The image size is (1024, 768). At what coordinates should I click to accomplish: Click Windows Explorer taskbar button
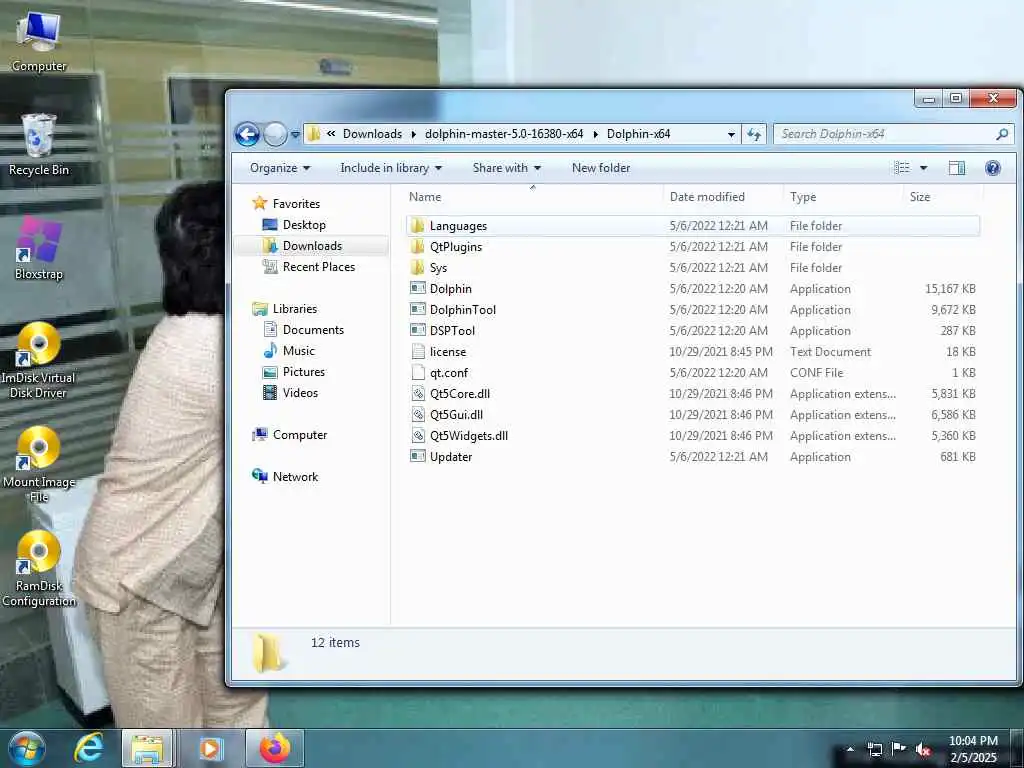(147, 748)
